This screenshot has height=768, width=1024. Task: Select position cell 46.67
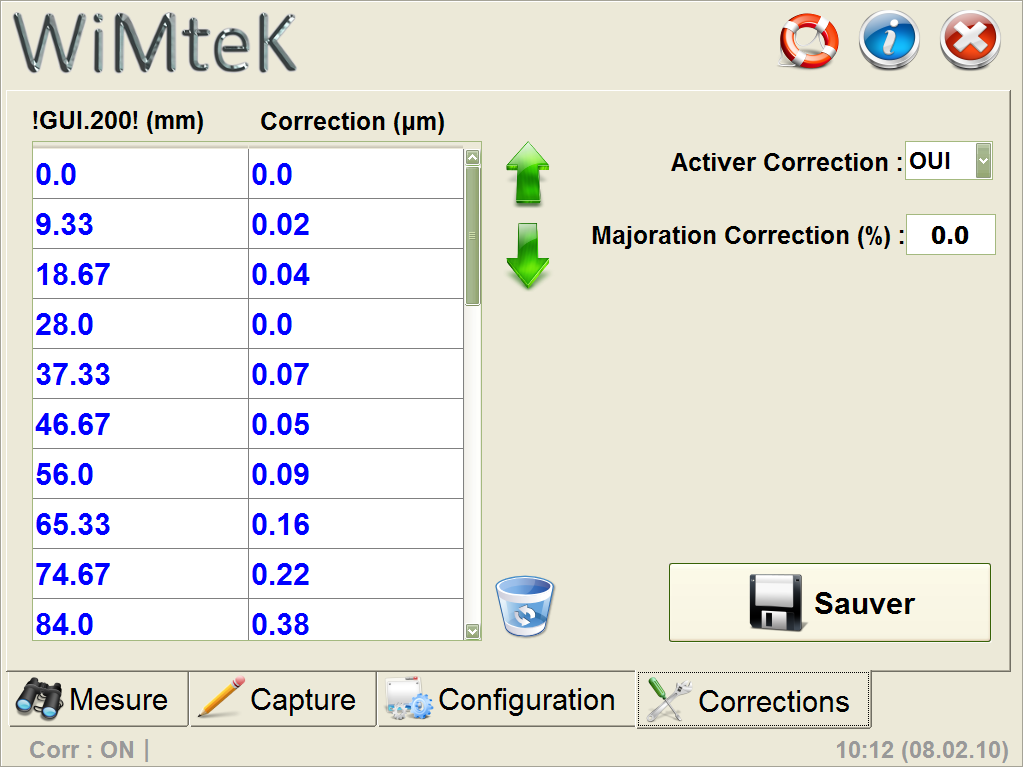pos(140,424)
